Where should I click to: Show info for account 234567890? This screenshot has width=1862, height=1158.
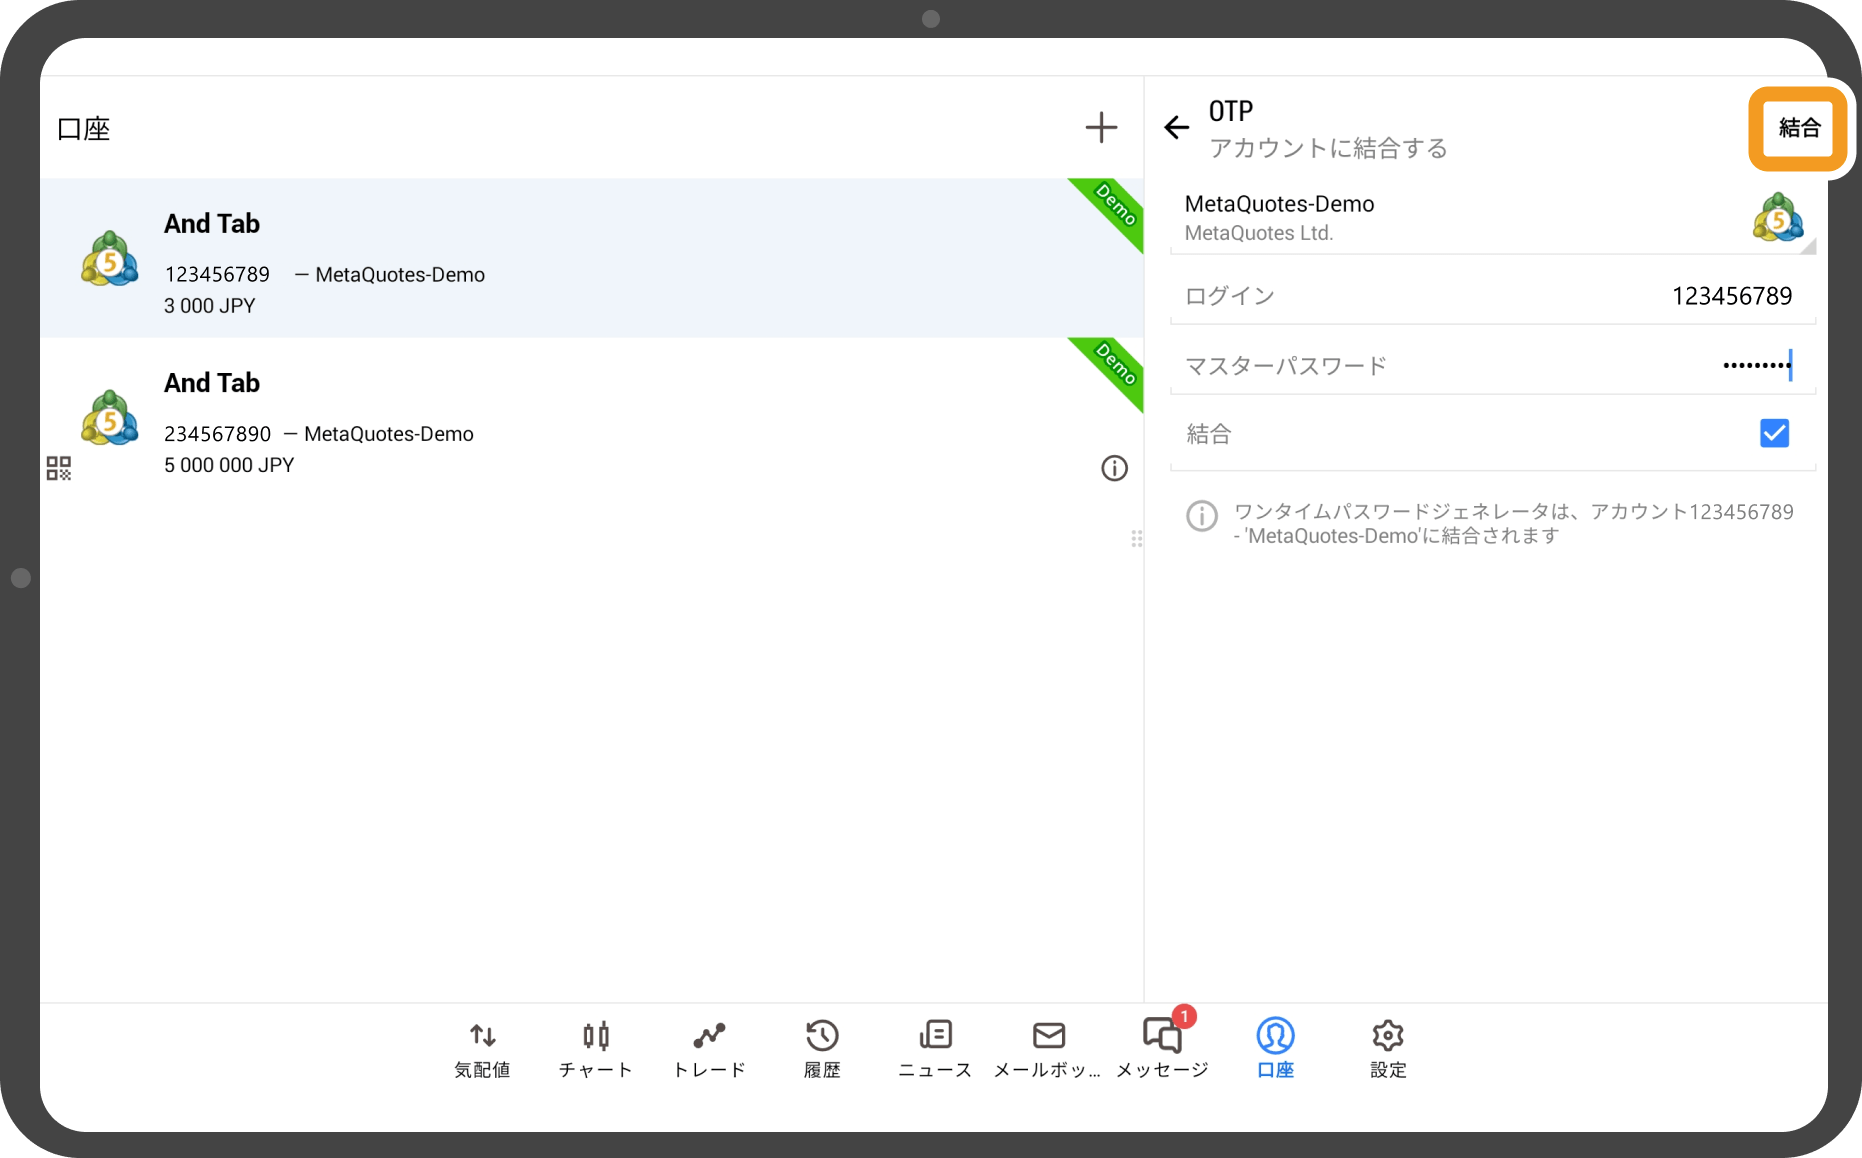pyautogui.click(x=1114, y=468)
